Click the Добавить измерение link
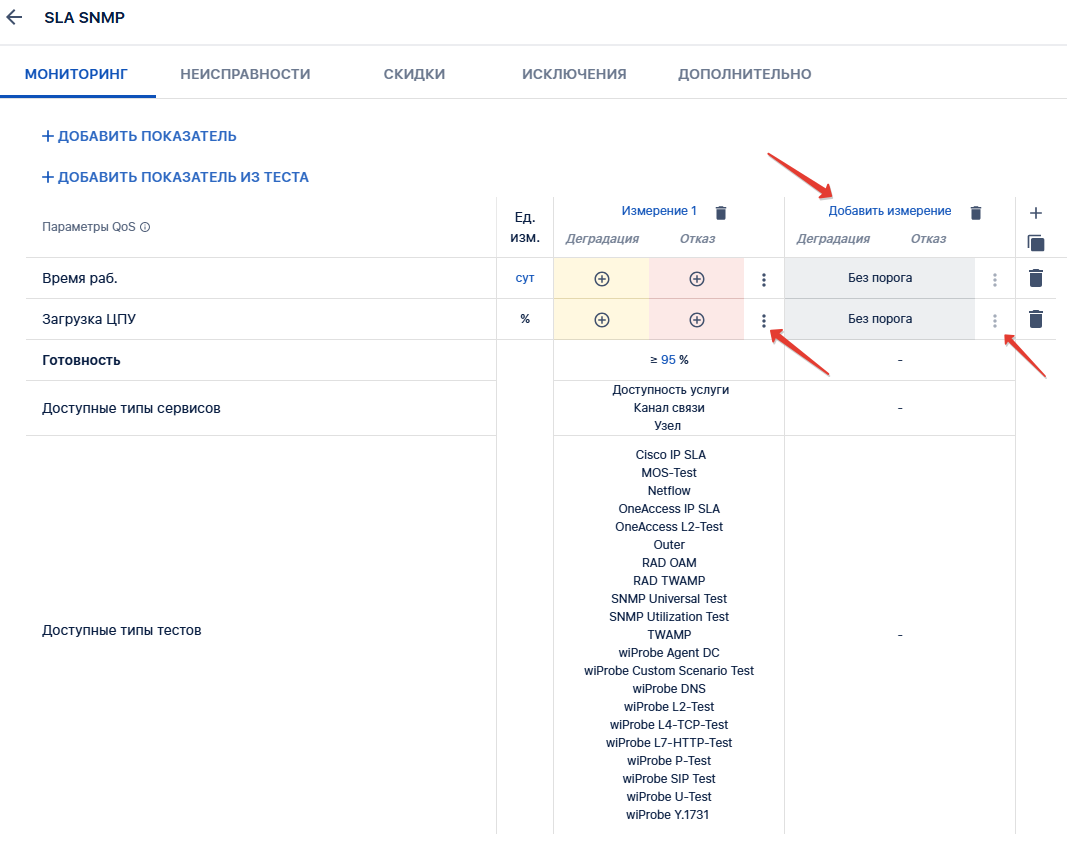Screen dimensions: 1067x861 889,211
